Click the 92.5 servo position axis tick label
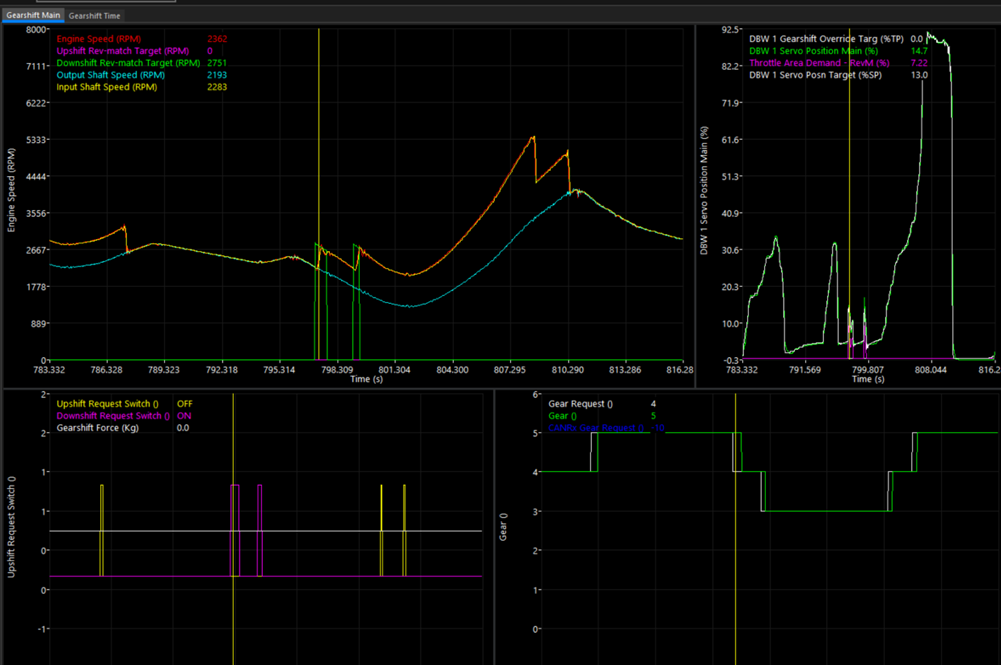 point(731,29)
